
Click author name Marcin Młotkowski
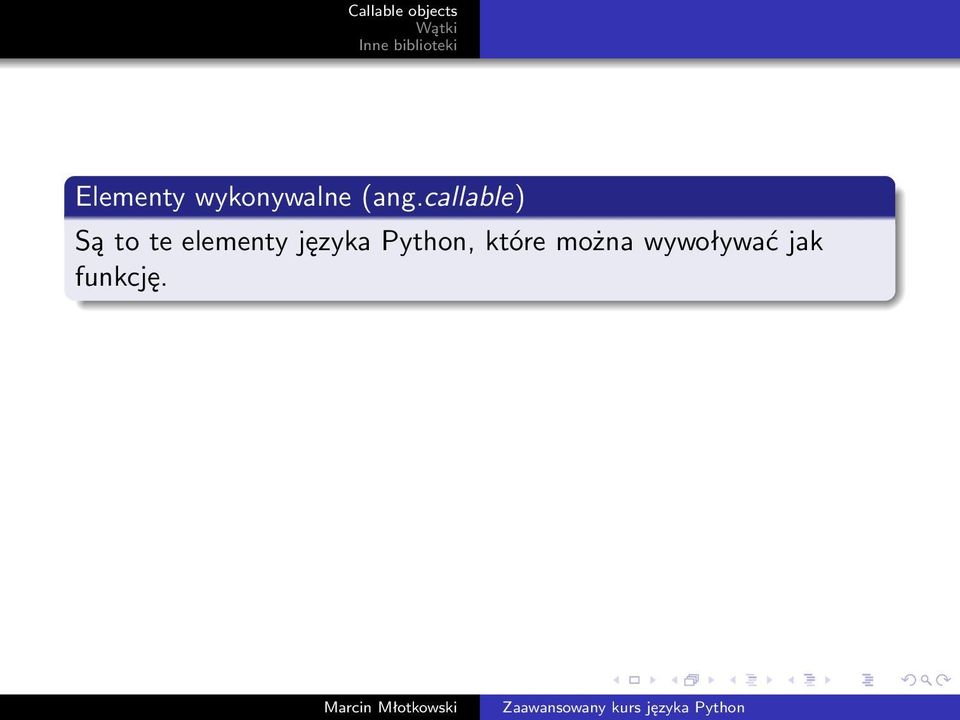pyautogui.click(x=390, y=707)
